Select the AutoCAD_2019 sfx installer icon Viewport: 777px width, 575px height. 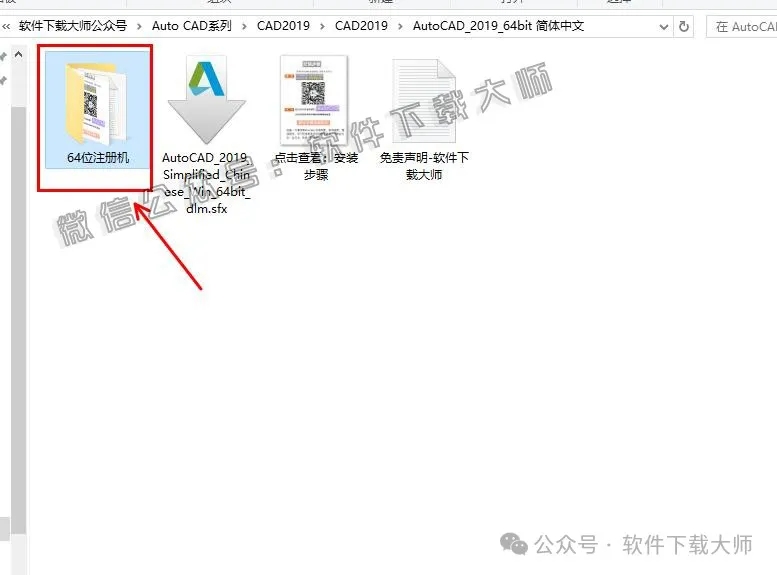[x=206, y=100]
